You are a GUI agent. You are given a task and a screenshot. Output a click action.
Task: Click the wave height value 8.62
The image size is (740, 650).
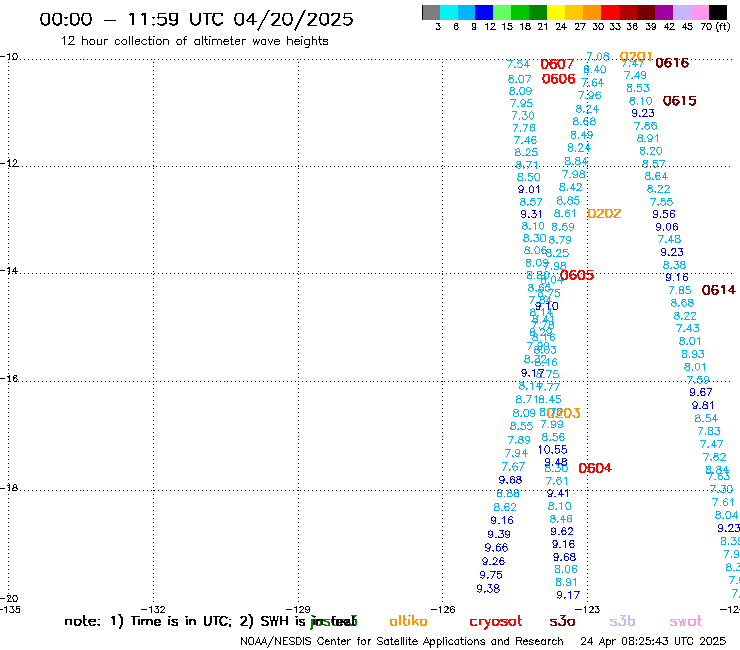tap(505, 507)
